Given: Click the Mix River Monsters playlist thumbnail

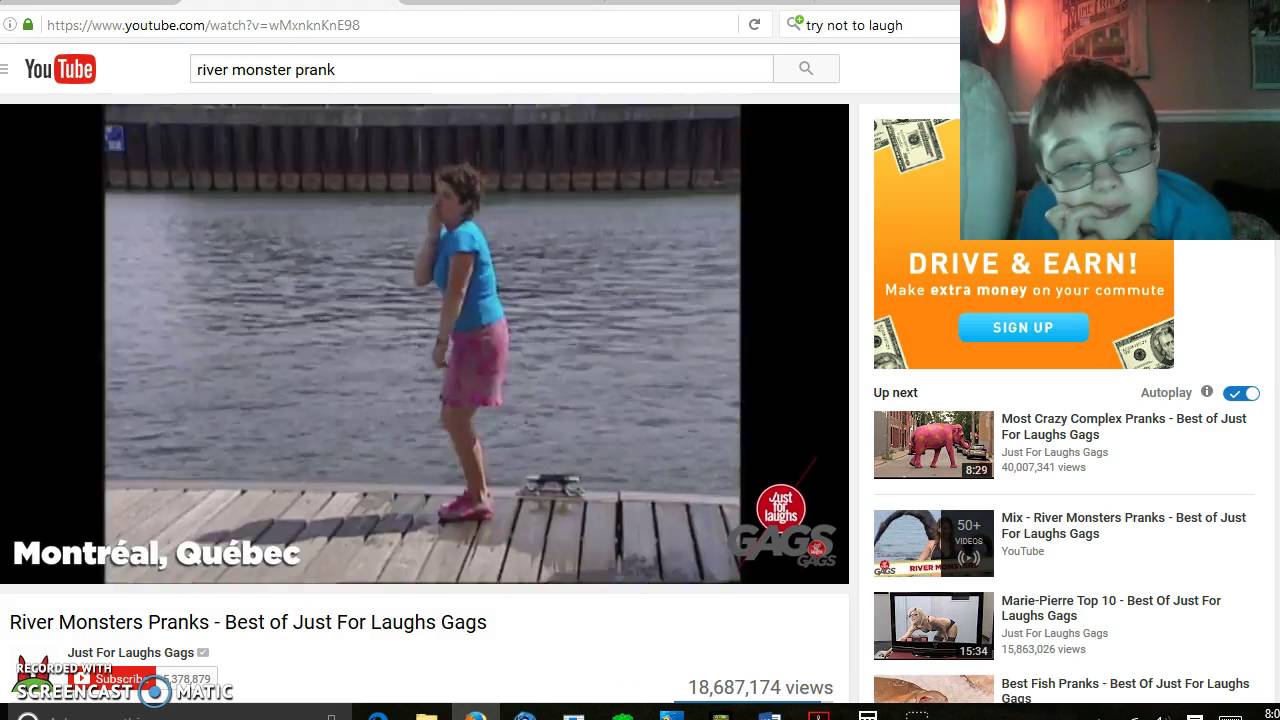Looking at the screenshot, I should coord(934,543).
